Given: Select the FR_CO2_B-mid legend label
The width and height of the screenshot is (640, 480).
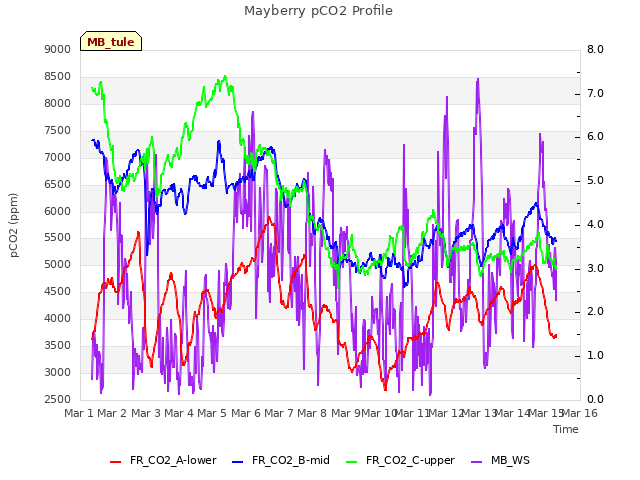Looking at the screenshot, I should pos(291,460).
